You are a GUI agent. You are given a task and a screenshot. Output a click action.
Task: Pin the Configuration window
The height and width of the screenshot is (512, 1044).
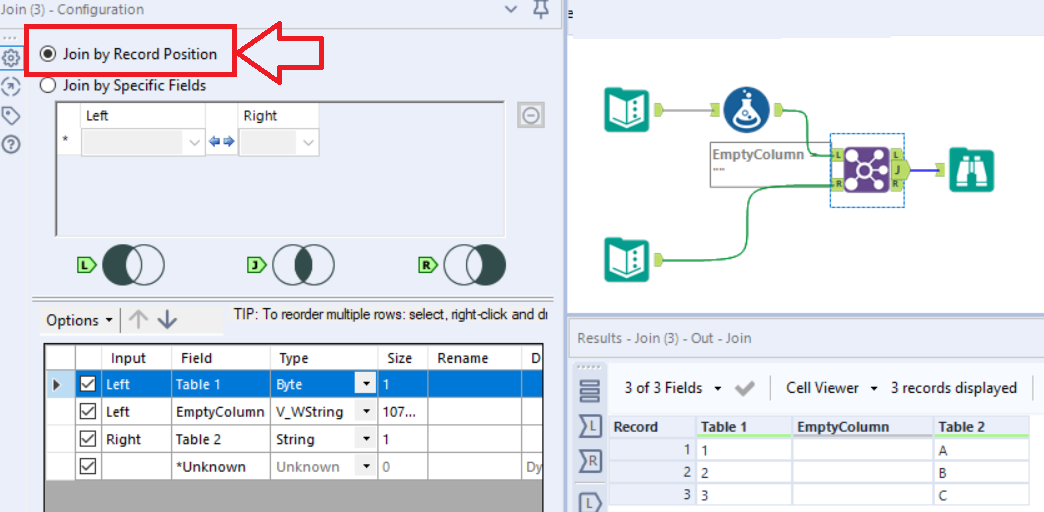543,9
